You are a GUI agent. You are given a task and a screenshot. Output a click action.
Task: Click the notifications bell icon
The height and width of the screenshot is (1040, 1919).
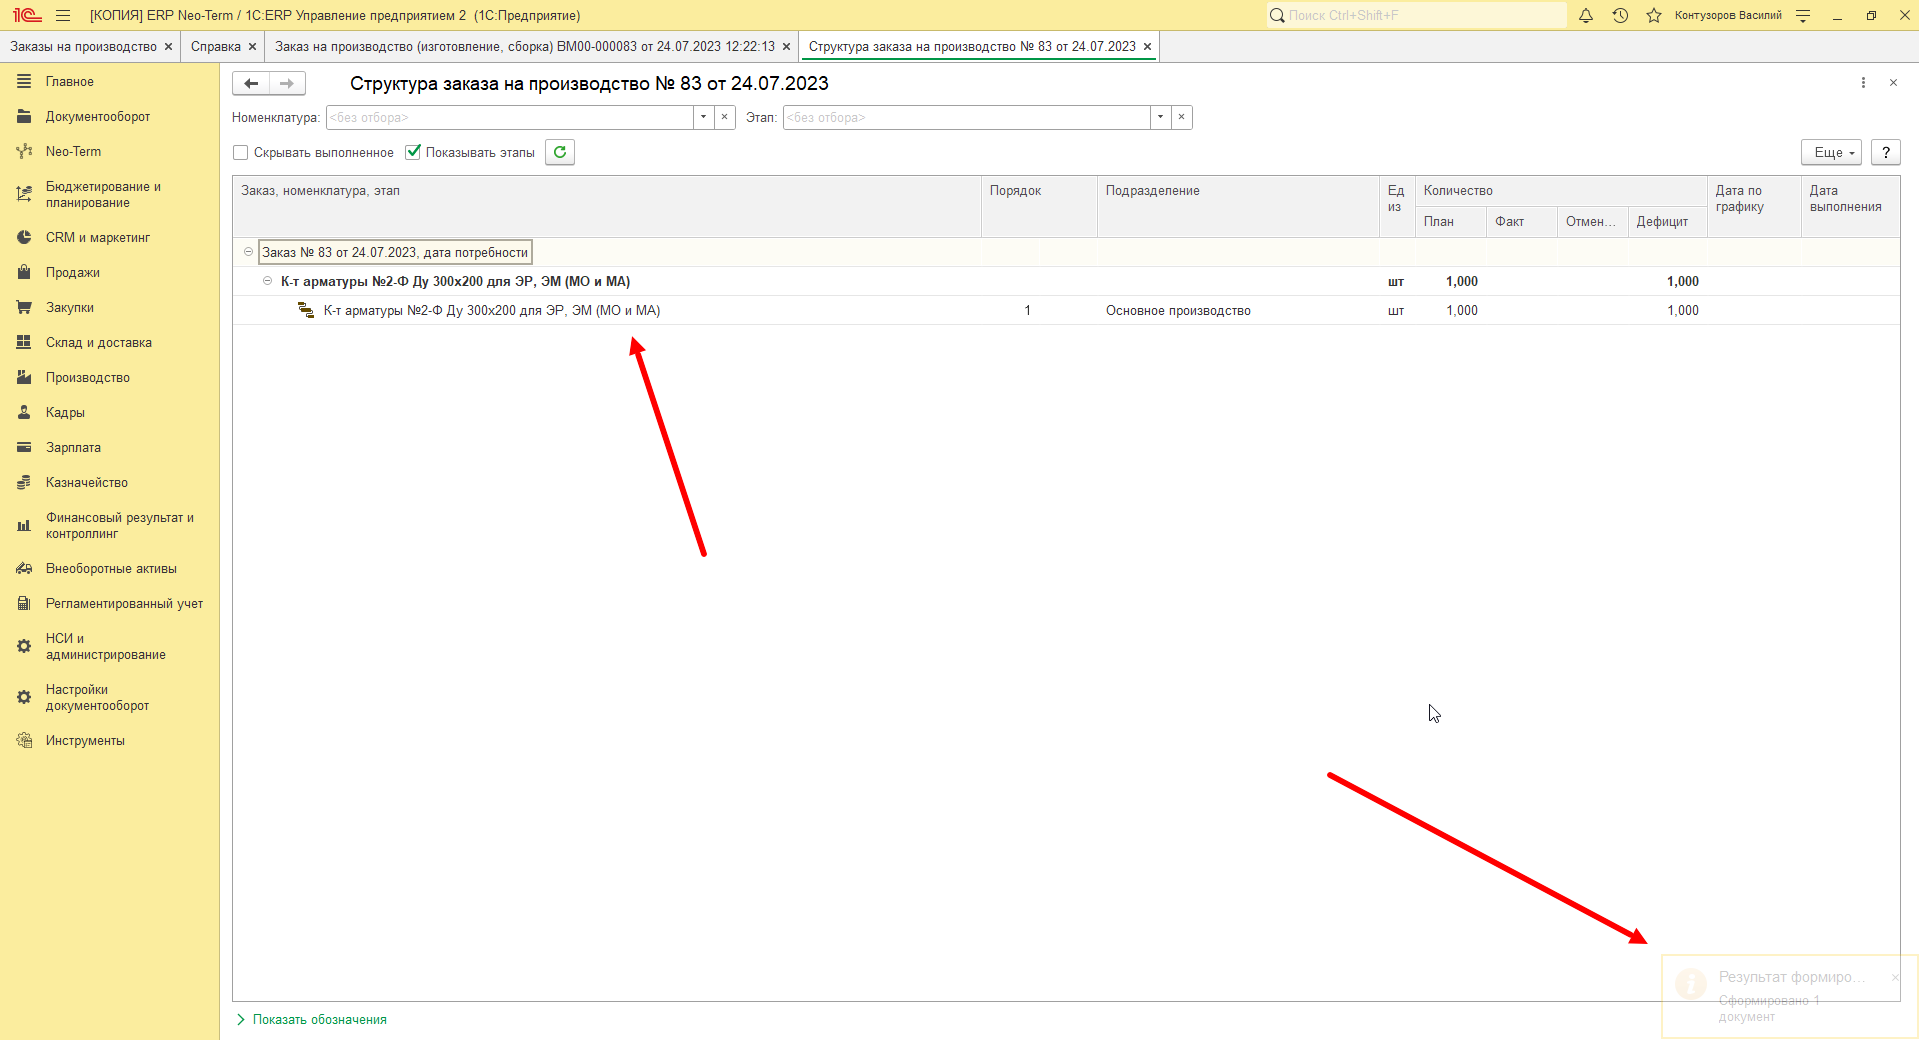tap(1586, 15)
